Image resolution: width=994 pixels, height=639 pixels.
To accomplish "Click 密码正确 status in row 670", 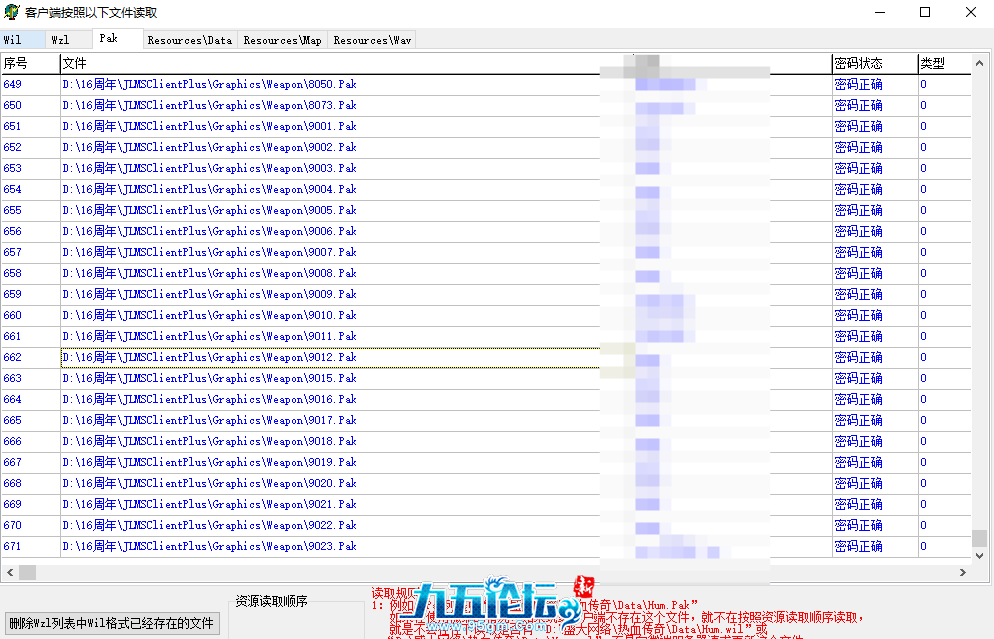I will (858, 525).
